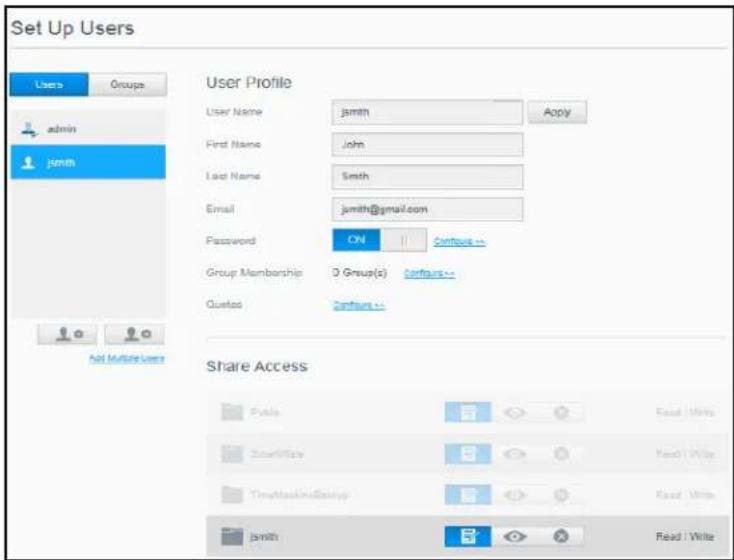The height and width of the screenshot is (560, 734).
Task: Switch to the Groups tab
Action: (x=127, y=85)
